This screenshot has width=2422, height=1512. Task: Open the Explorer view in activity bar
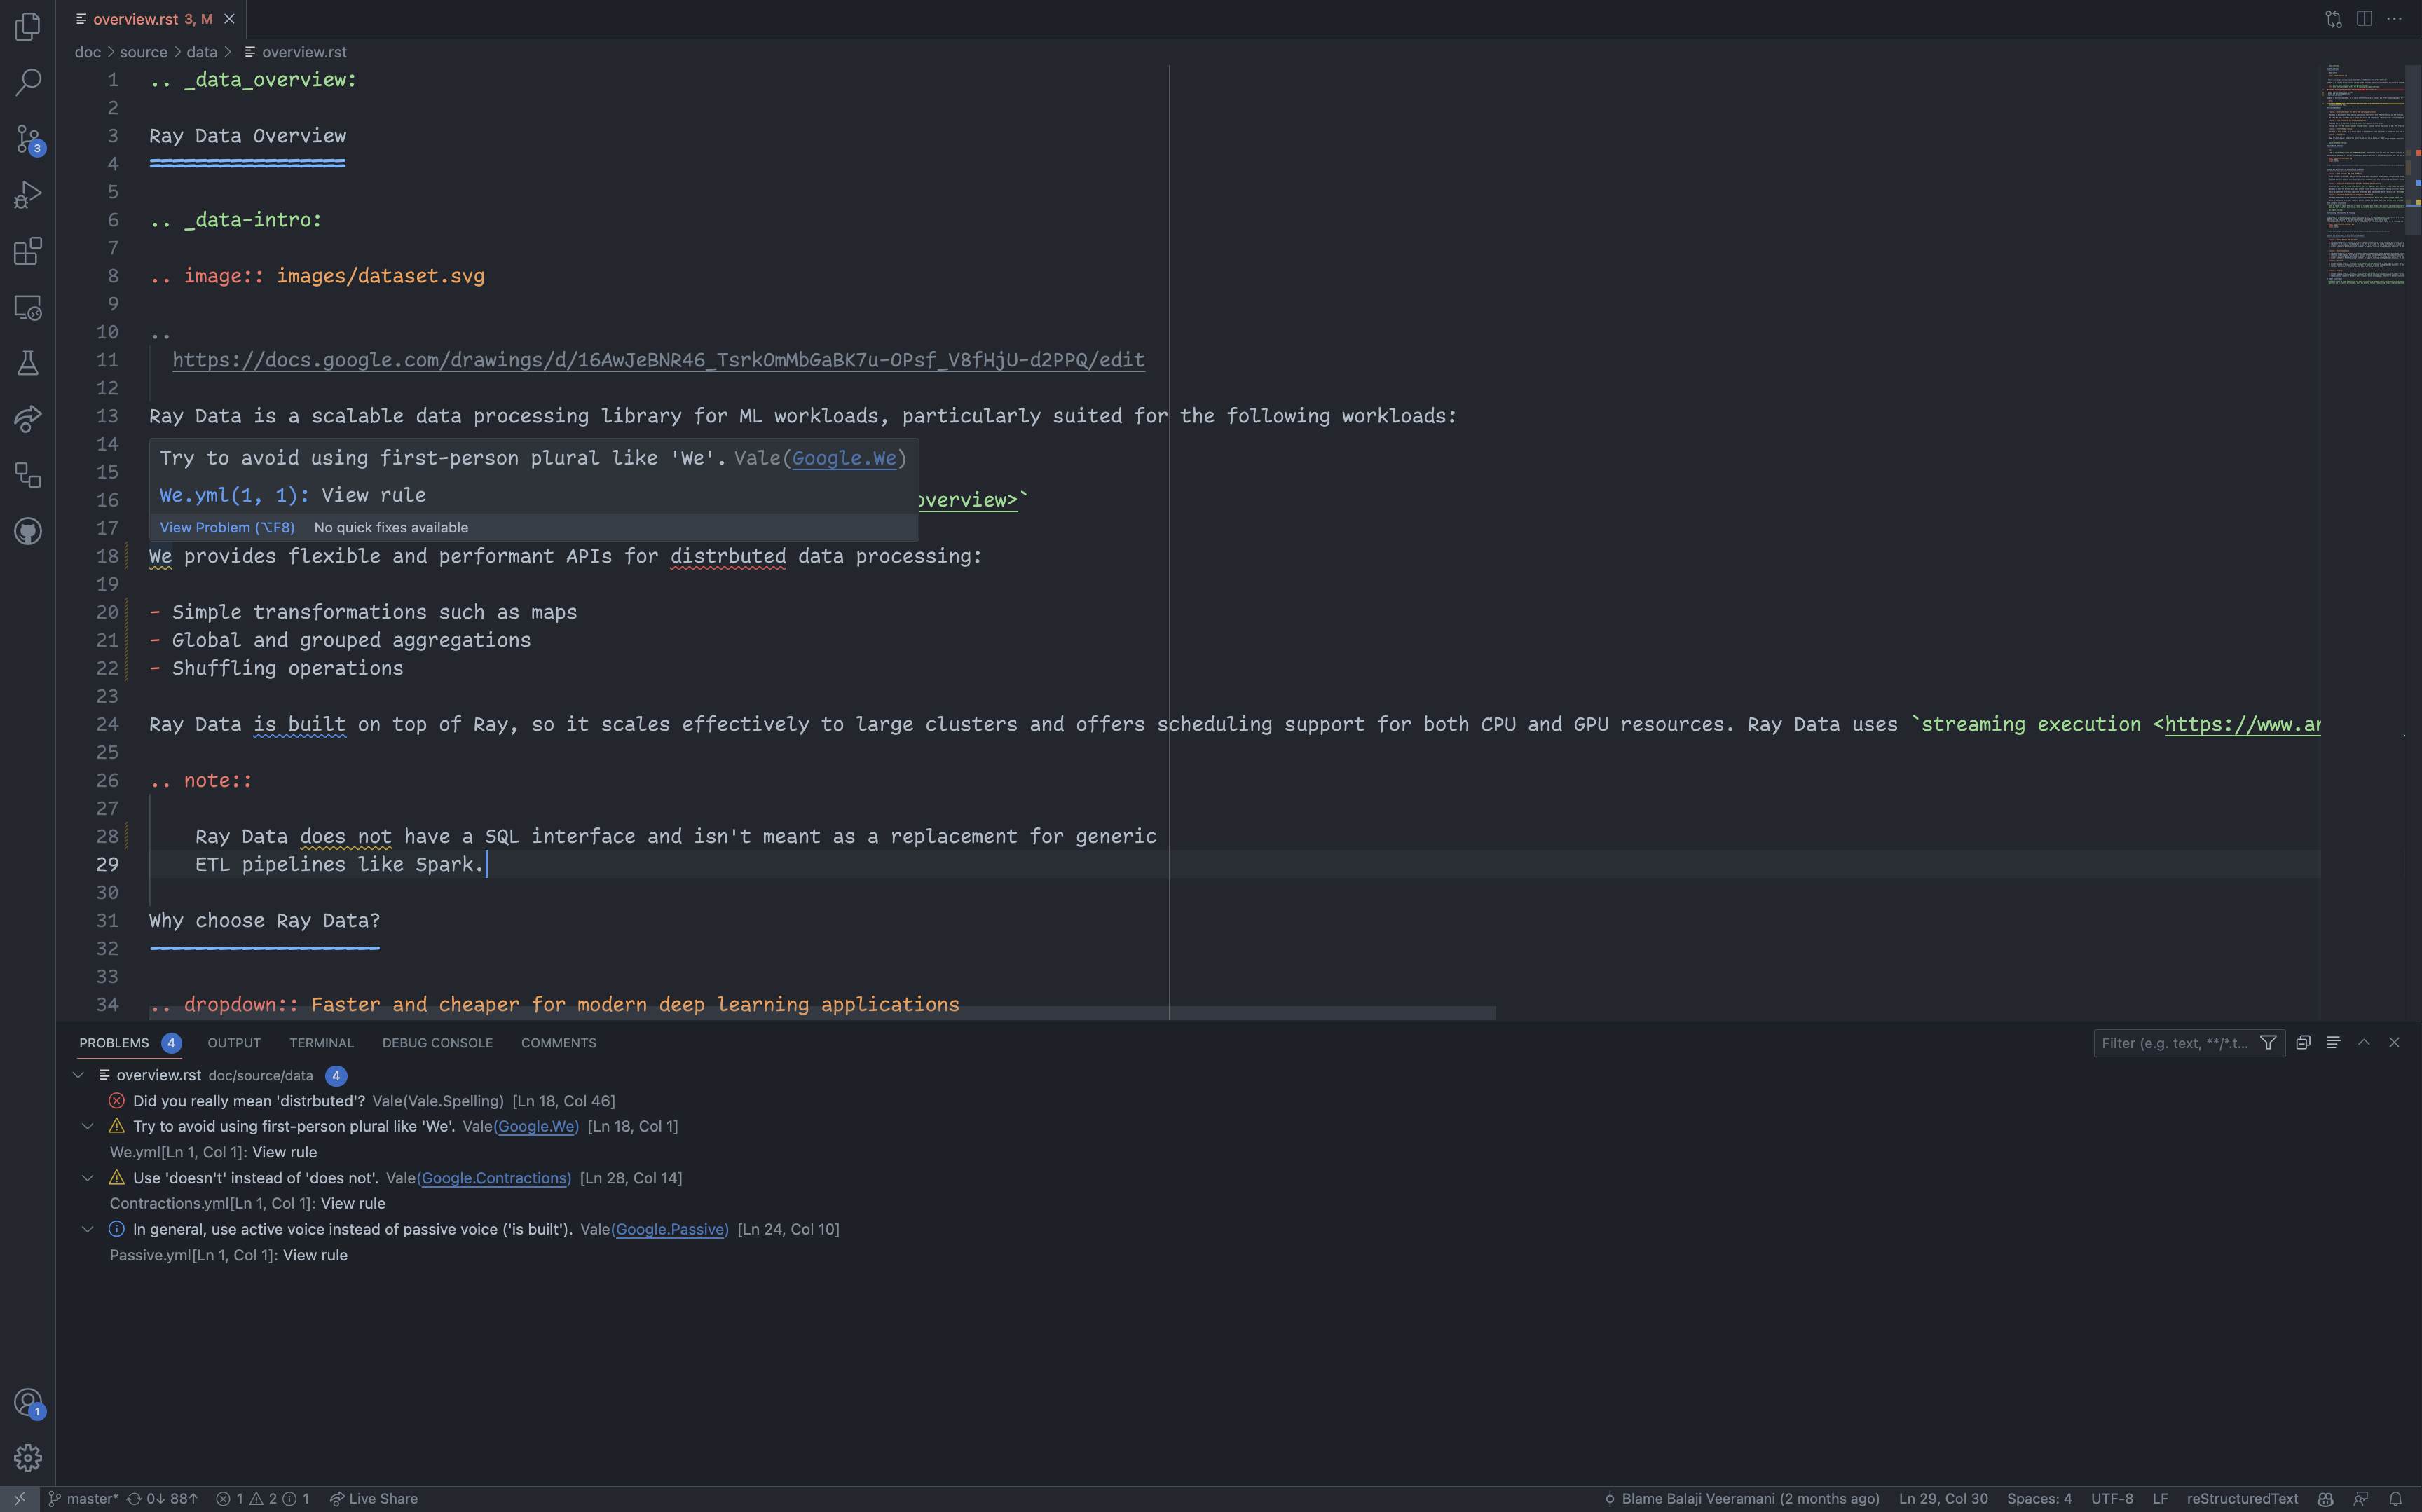[x=28, y=26]
